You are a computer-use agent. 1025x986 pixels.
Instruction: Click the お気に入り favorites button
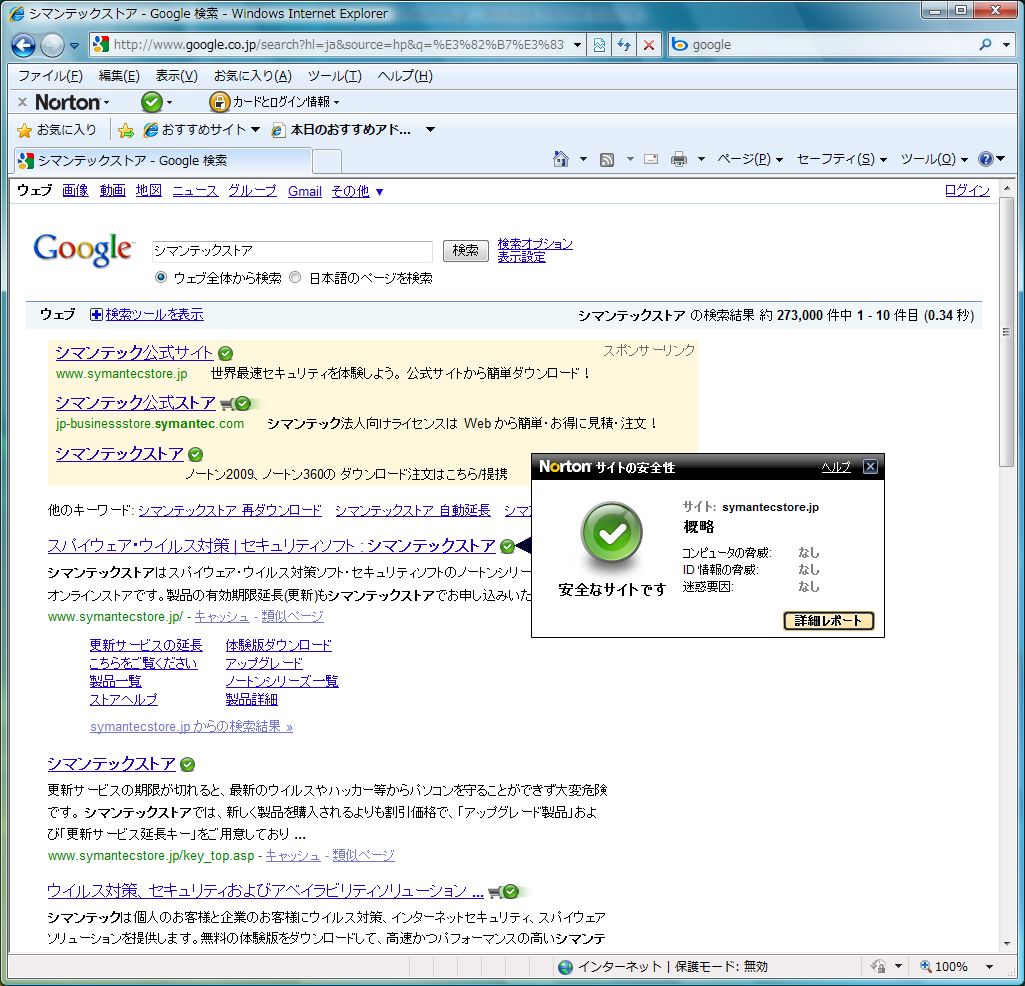pyautogui.click(x=57, y=130)
